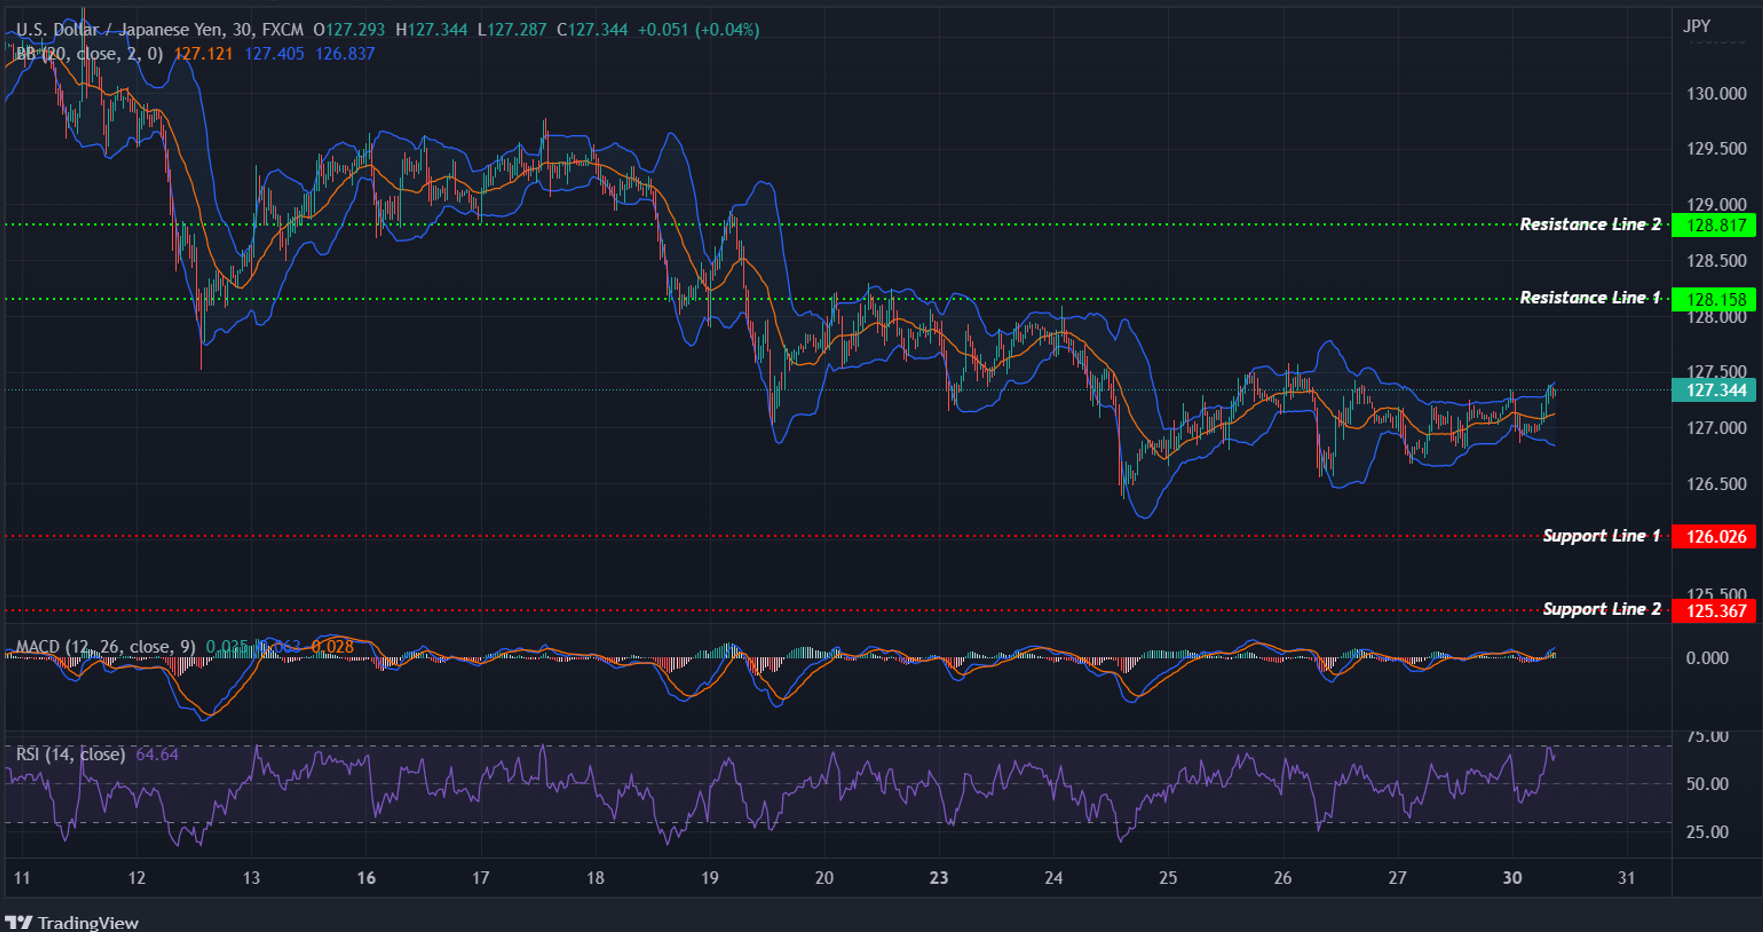
Task: Click the JPY currency label on price scale
Action: (1697, 26)
